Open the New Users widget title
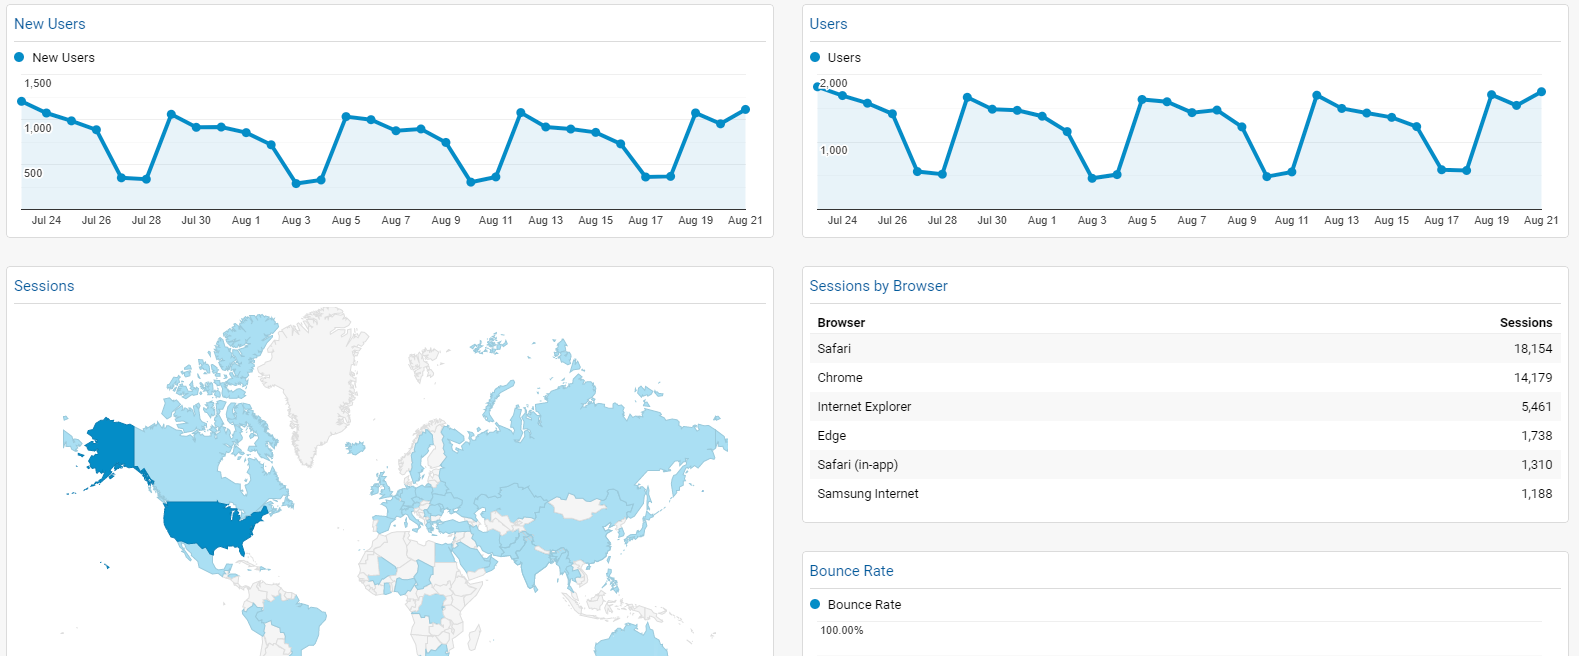The width and height of the screenshot is (1579, 656). click(50, 24)
